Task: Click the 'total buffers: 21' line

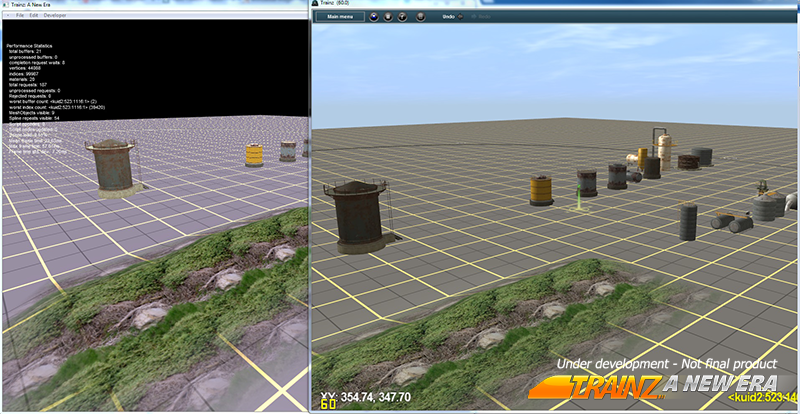Action: point(25,52)
